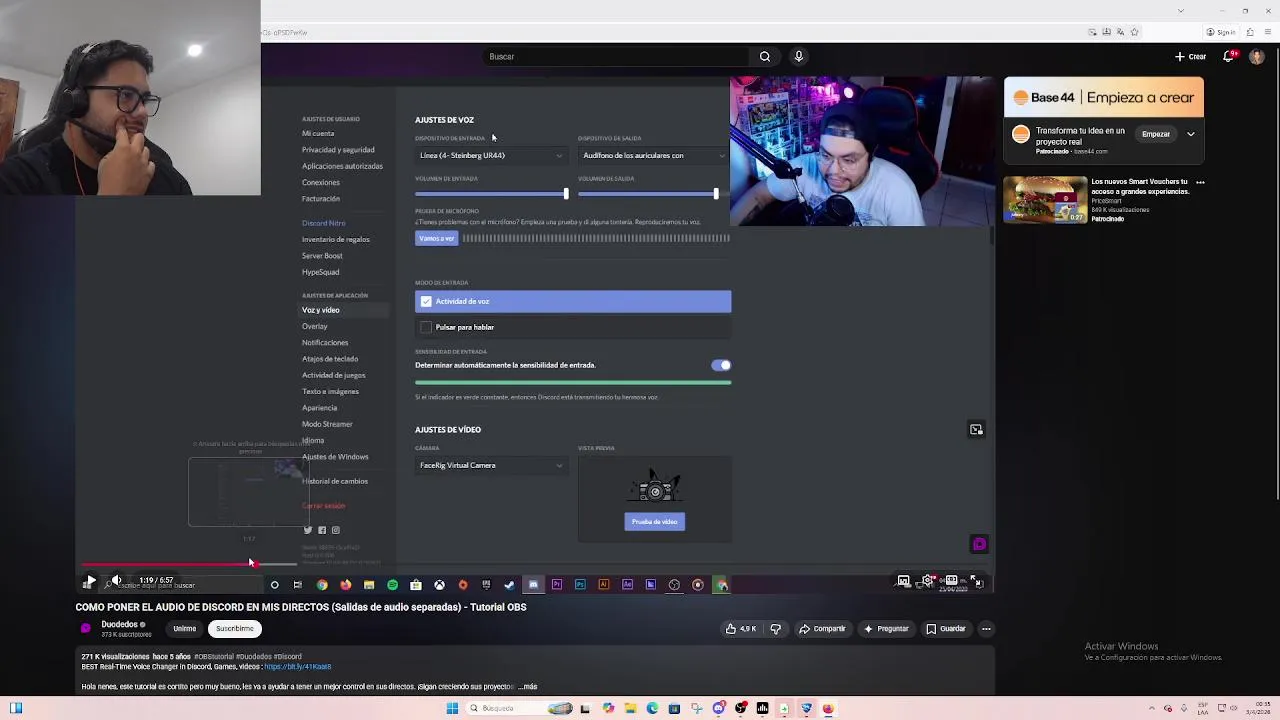Open Firefox in the recorded taskbar
1280x720 pixels.
point(346,585)
